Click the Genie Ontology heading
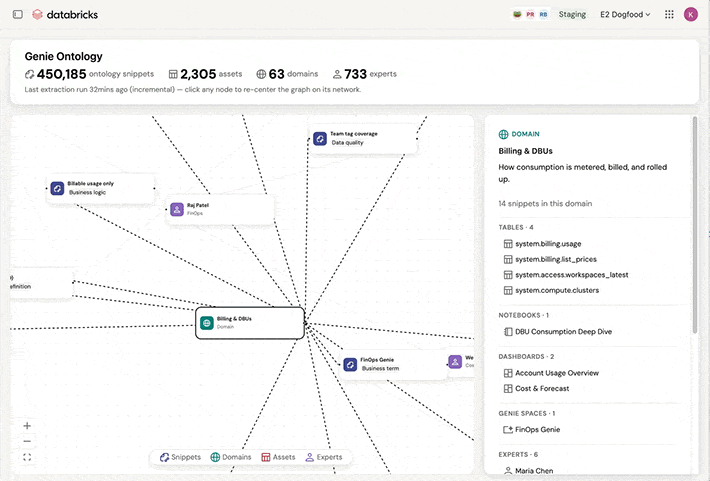Viewport: 710px width, 481px height. (63, 56)
